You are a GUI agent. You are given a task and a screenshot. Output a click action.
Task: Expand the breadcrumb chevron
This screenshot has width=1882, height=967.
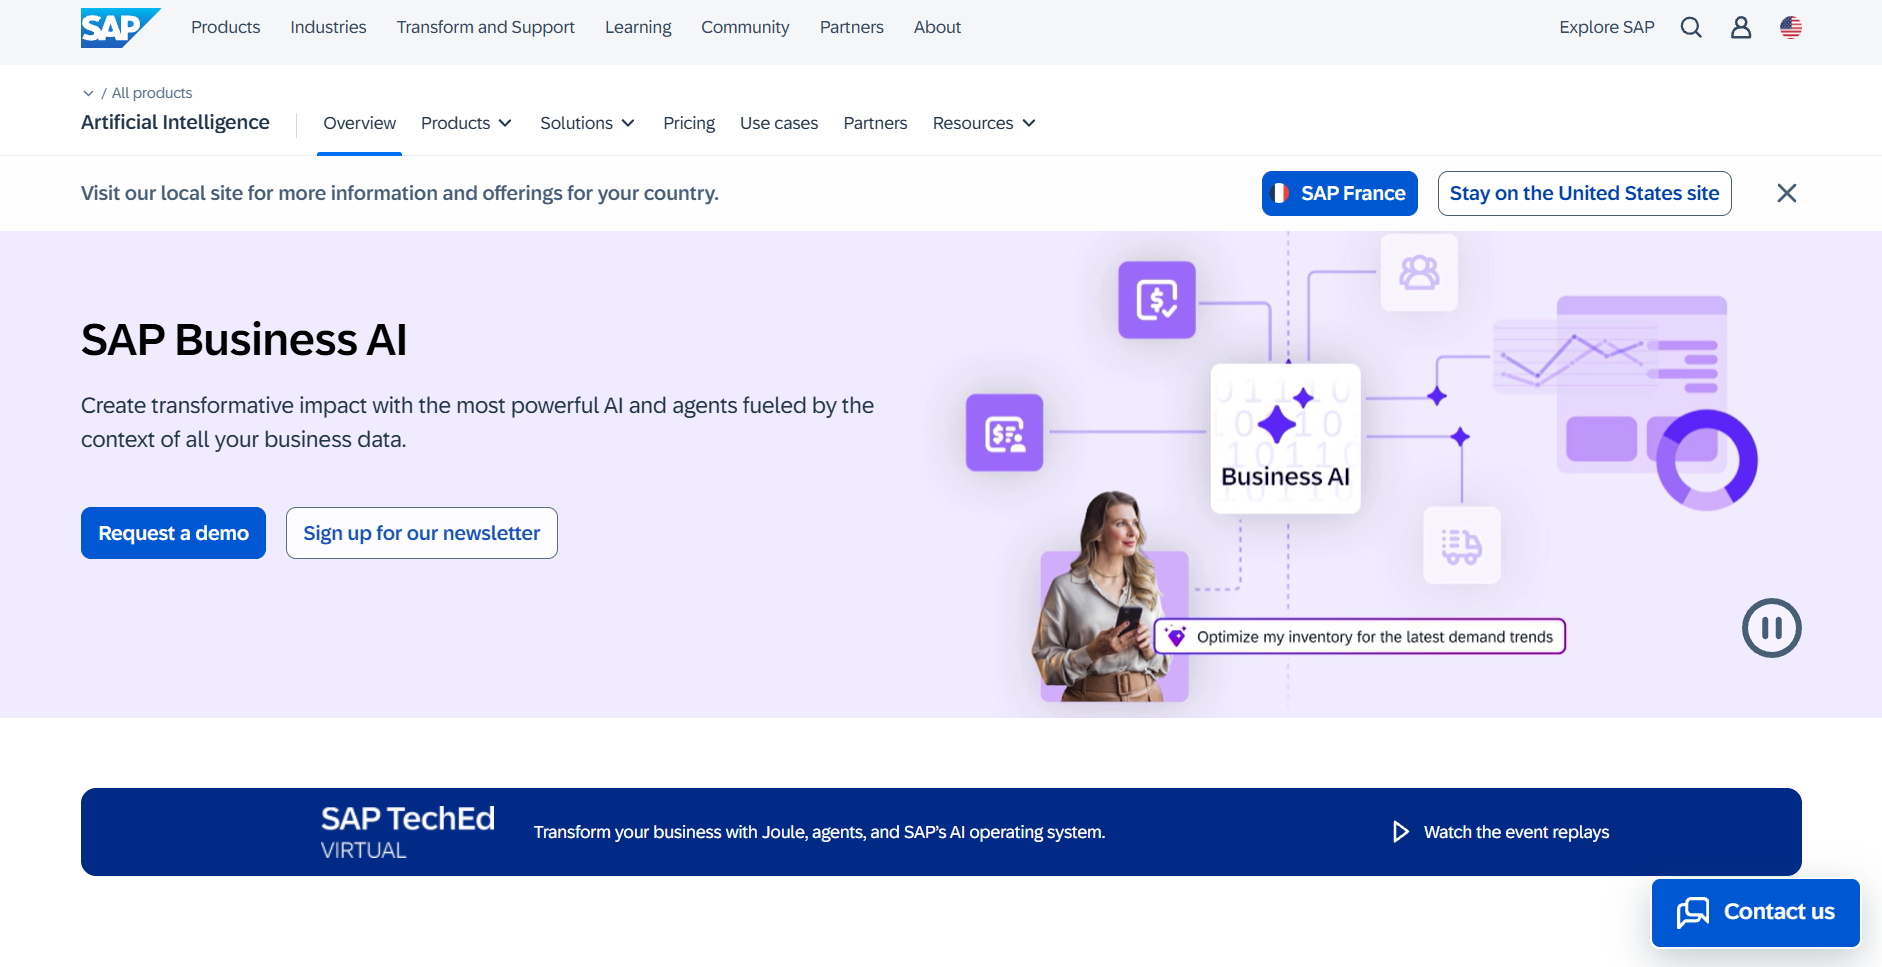click(x=89, y=92)
